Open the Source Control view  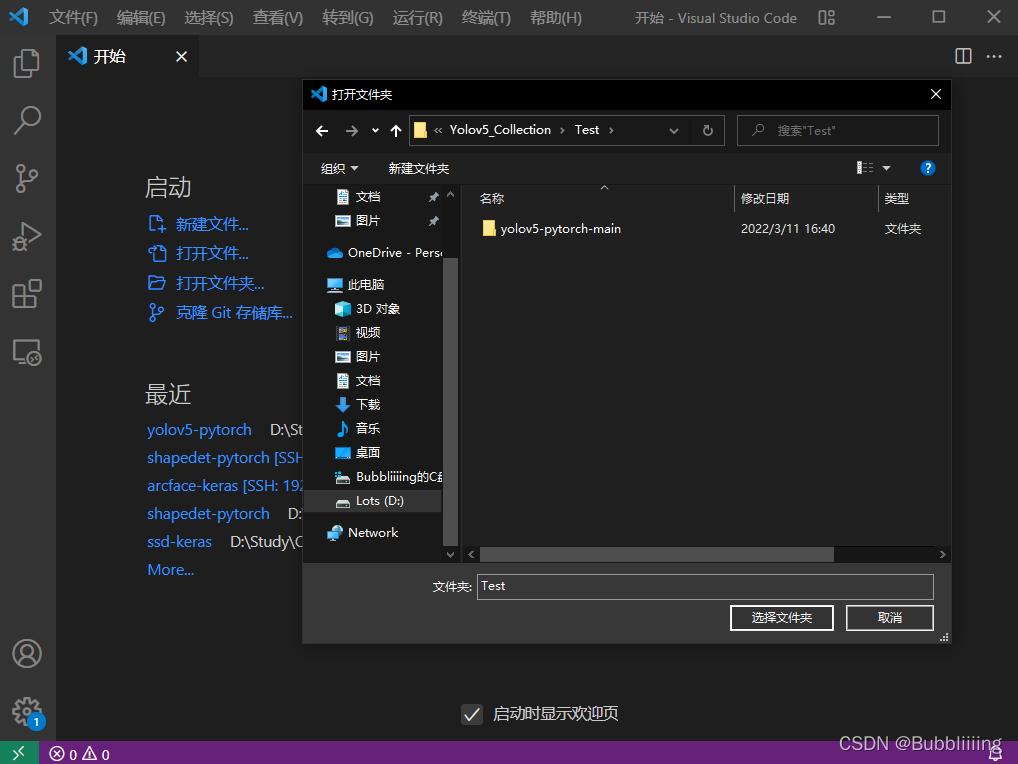point(27,178)
